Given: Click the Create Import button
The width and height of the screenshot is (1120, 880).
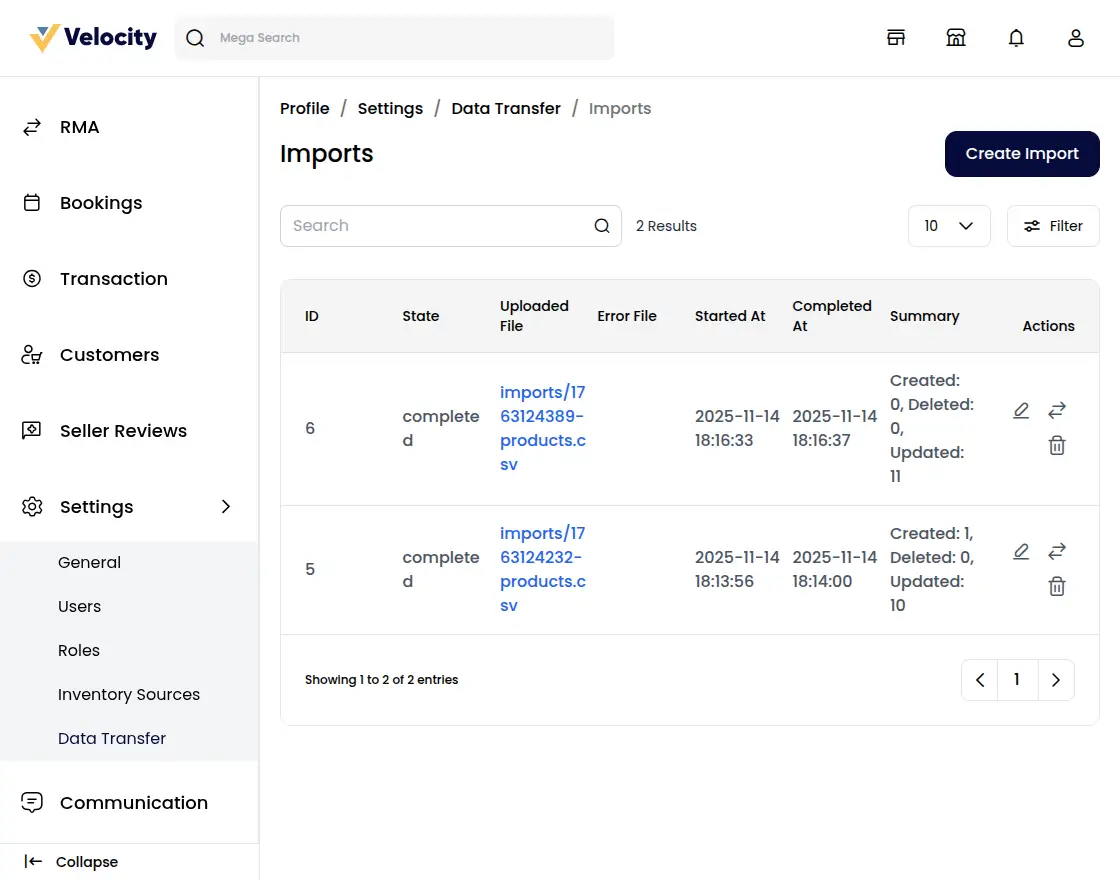Looking at the screenshot, I should coord(1021,153).
